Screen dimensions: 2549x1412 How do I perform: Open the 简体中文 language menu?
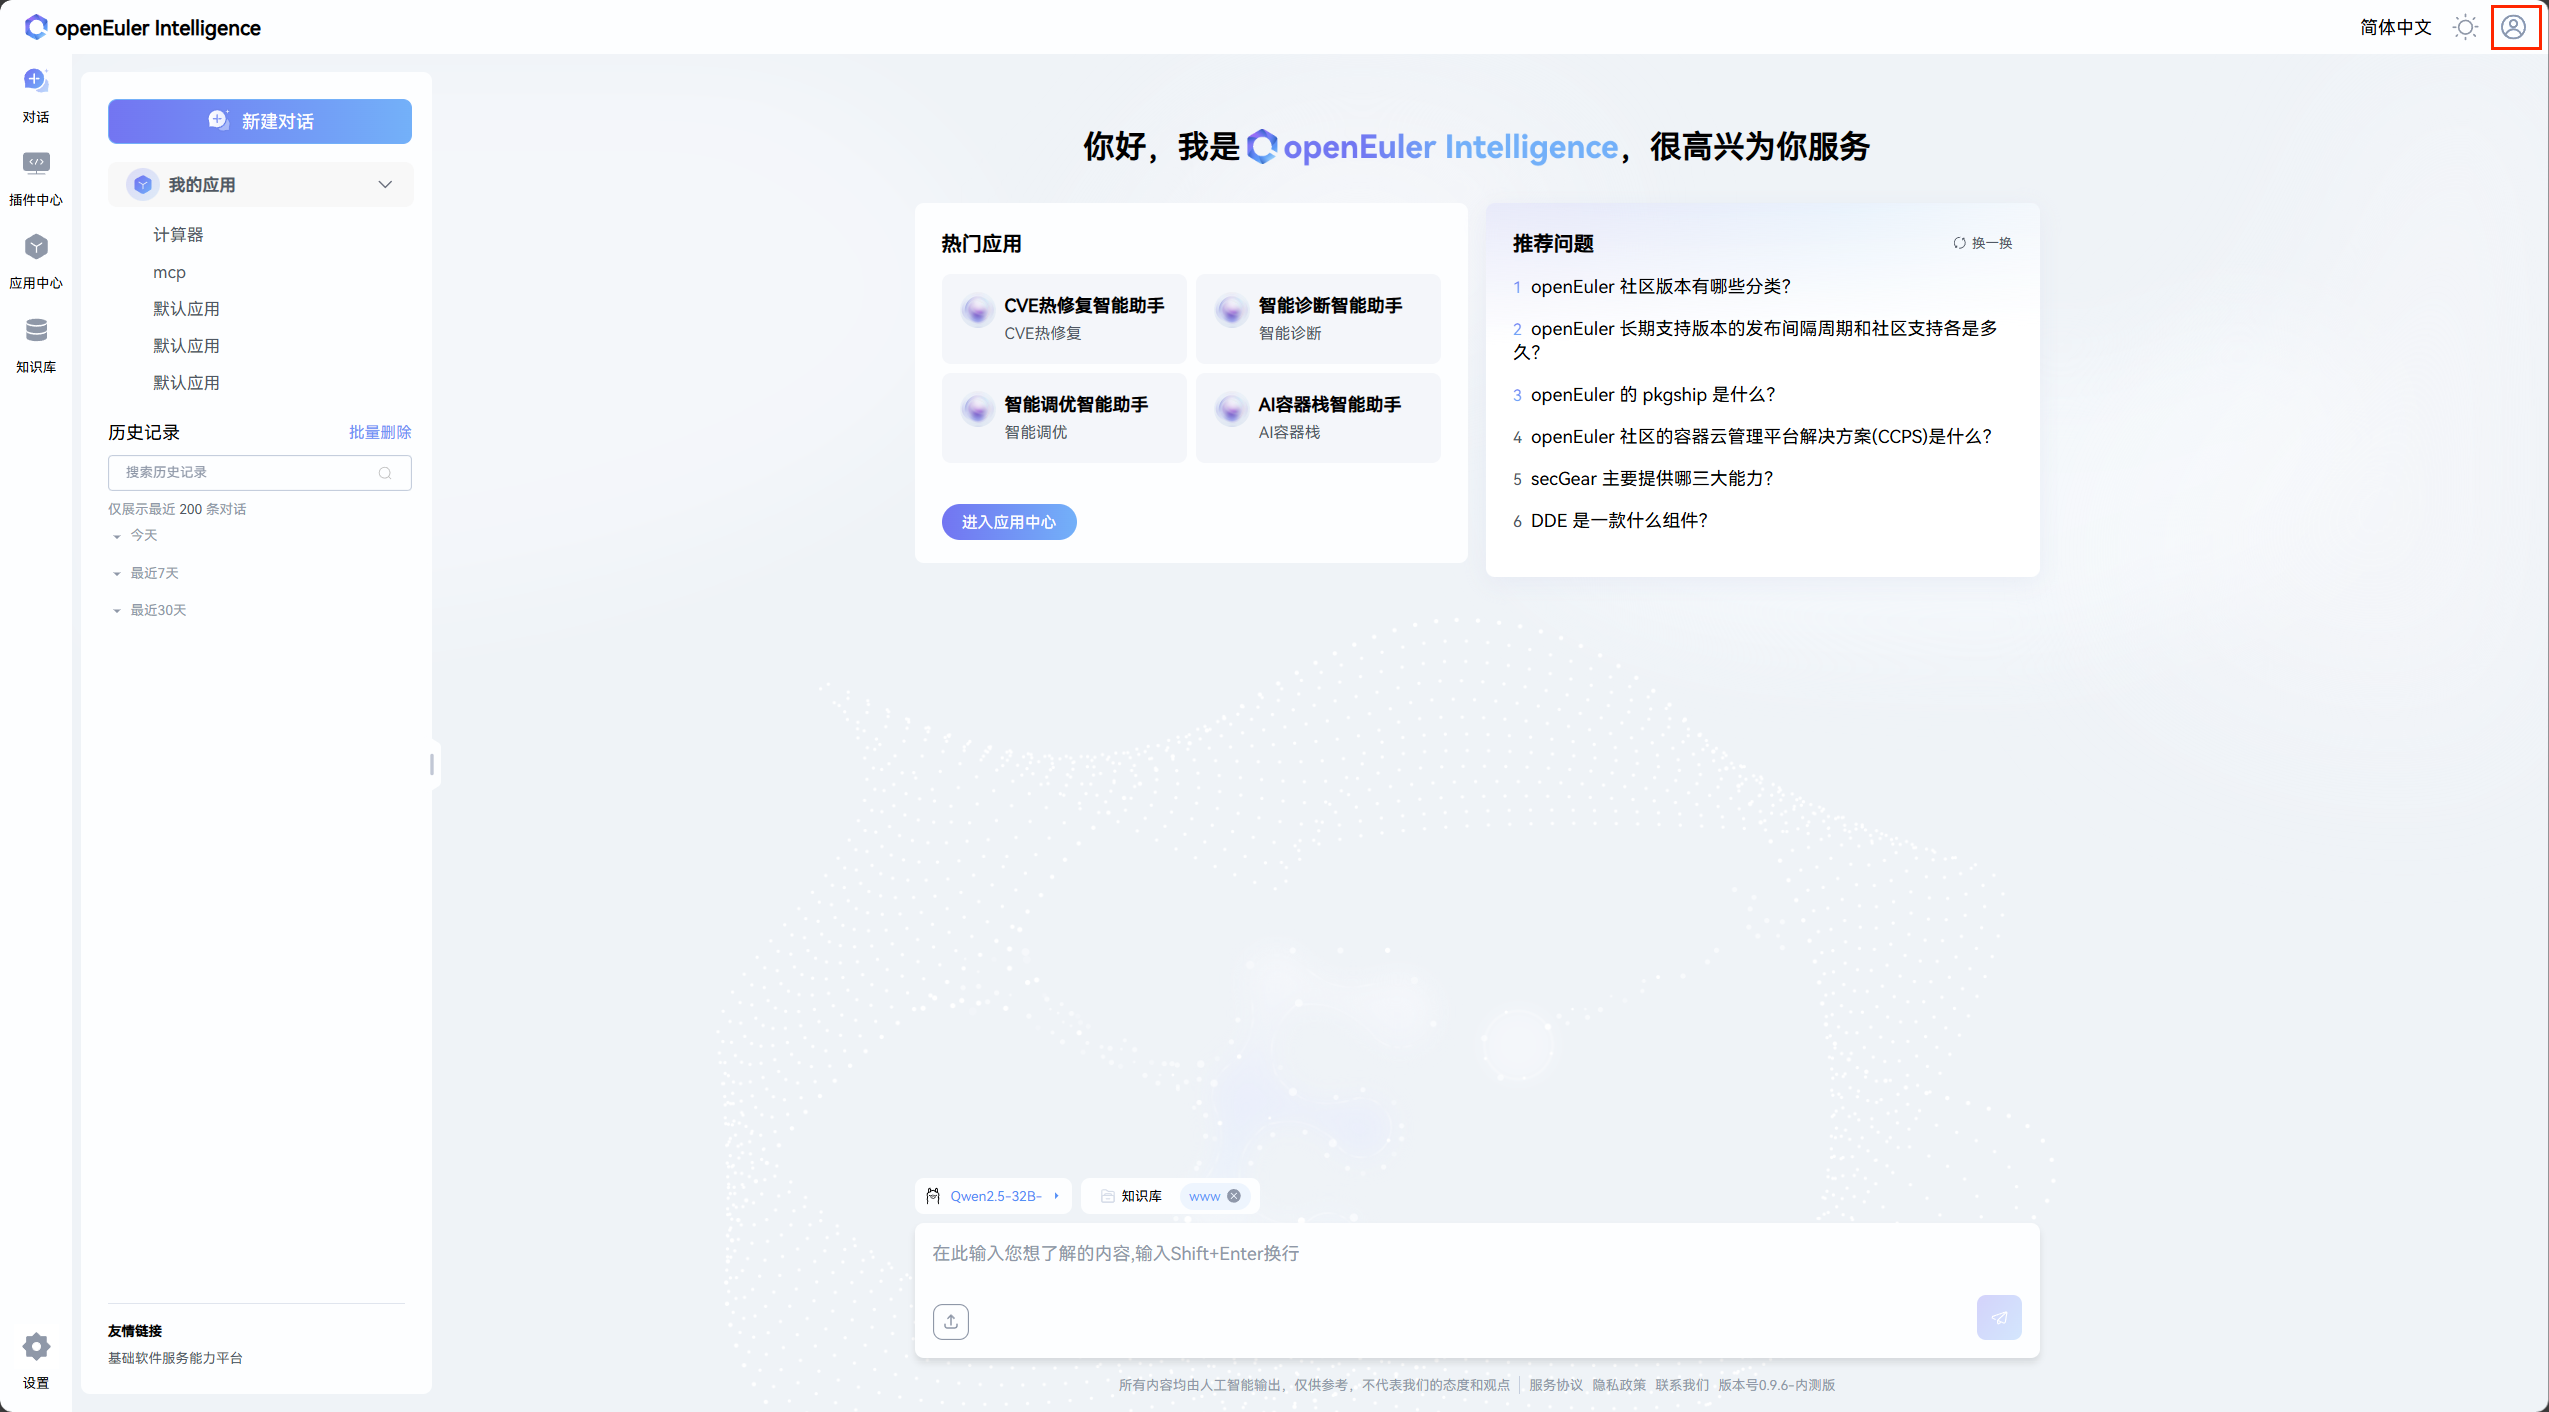point(2396,27)
